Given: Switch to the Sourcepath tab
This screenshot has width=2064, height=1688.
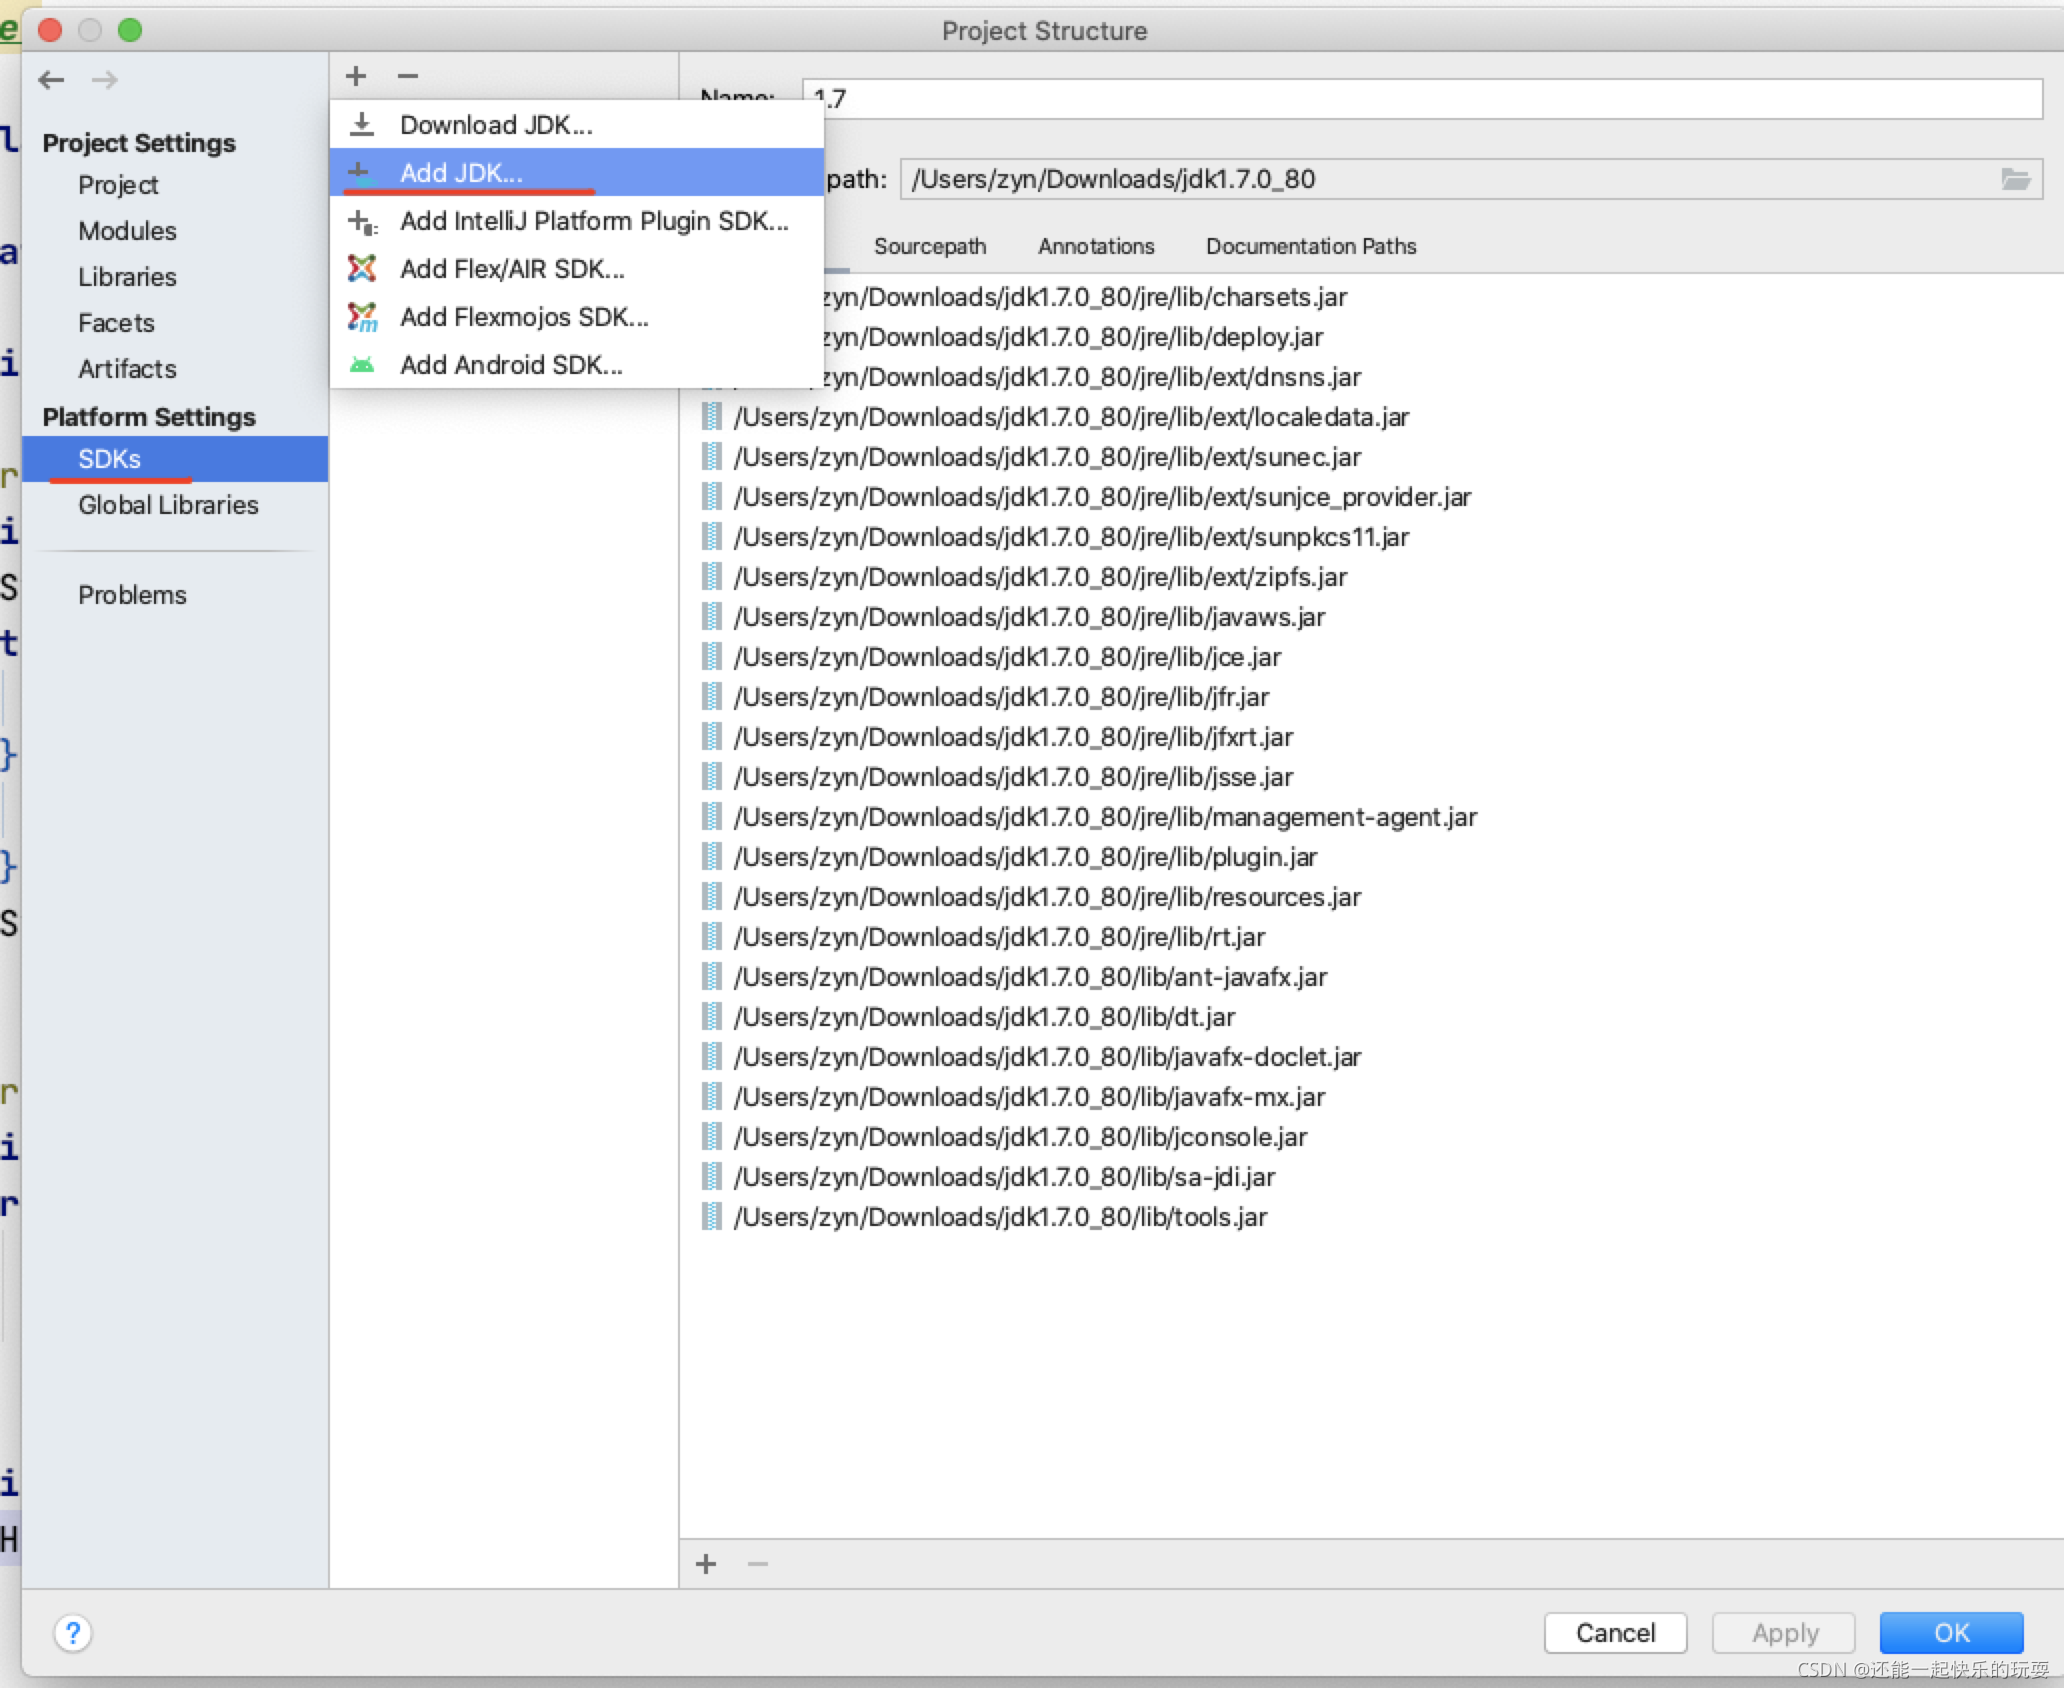Looking at the screenshot, I should (x=929, y=246).
